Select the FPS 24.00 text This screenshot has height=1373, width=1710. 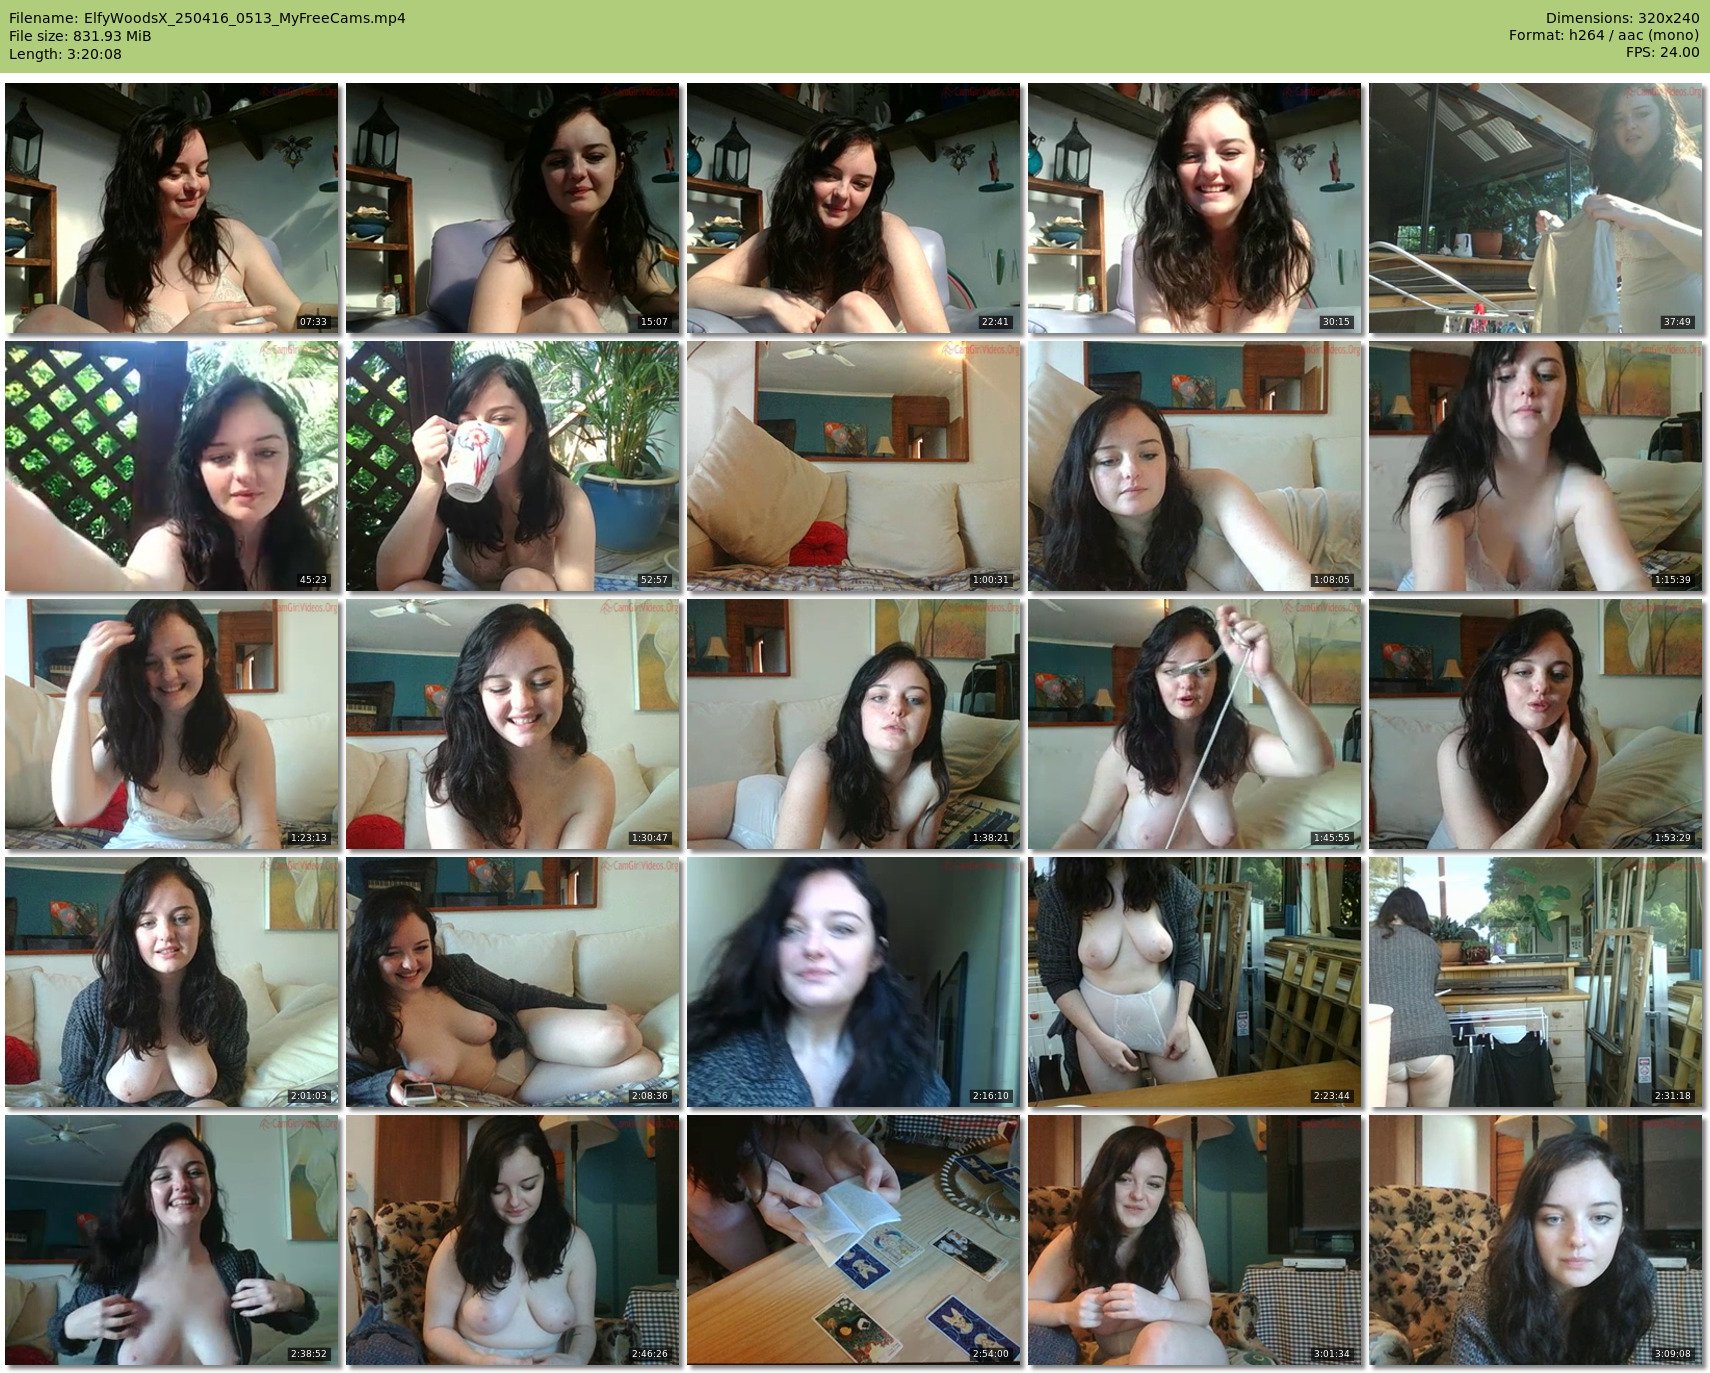point(1662,52)
